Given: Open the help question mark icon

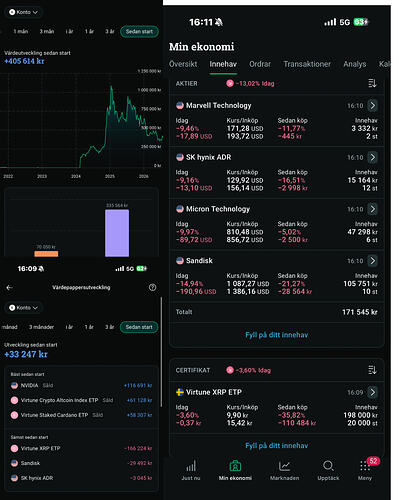Looking at the screenshot, I should (152, 287).
